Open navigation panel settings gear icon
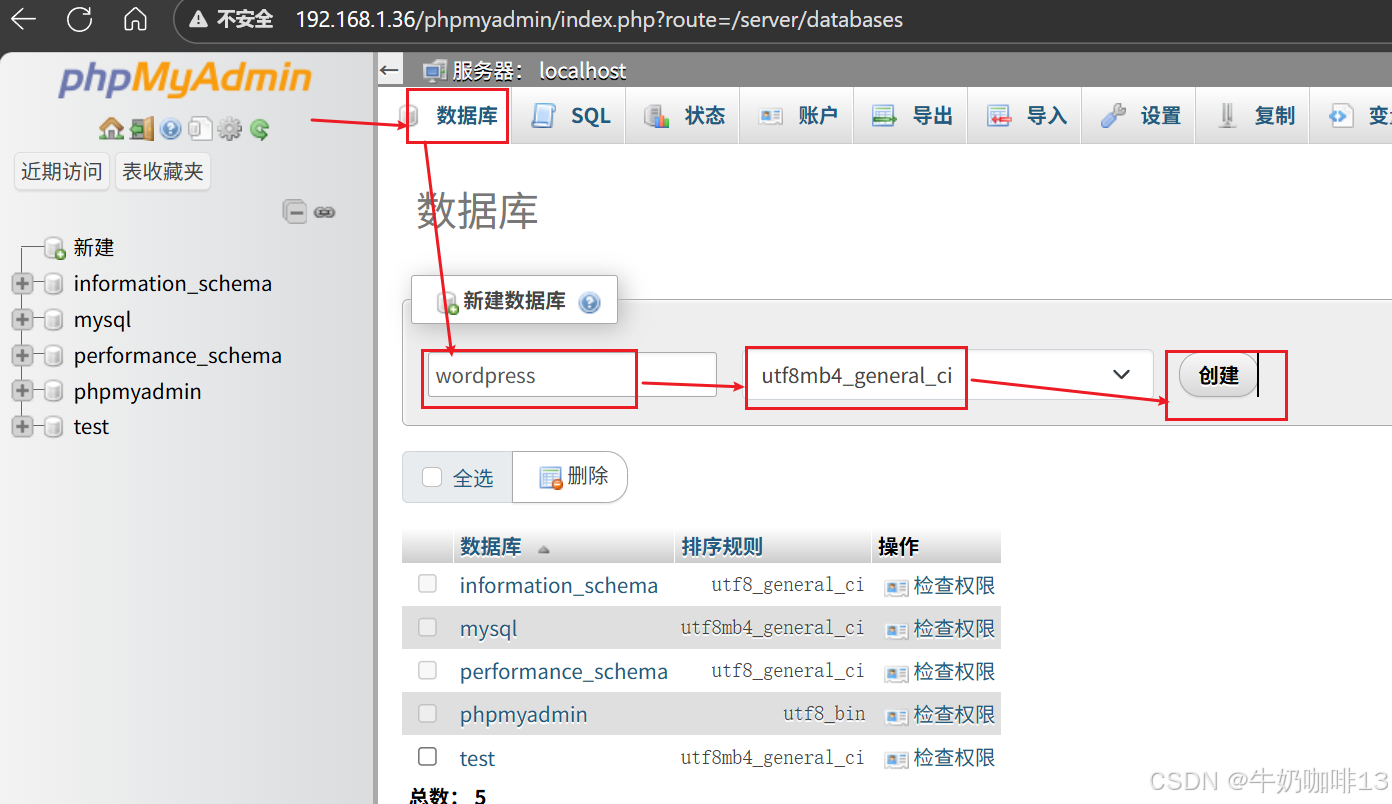Image resolution: width=1392 pixels, height=804 pixels. coord(230,129)
